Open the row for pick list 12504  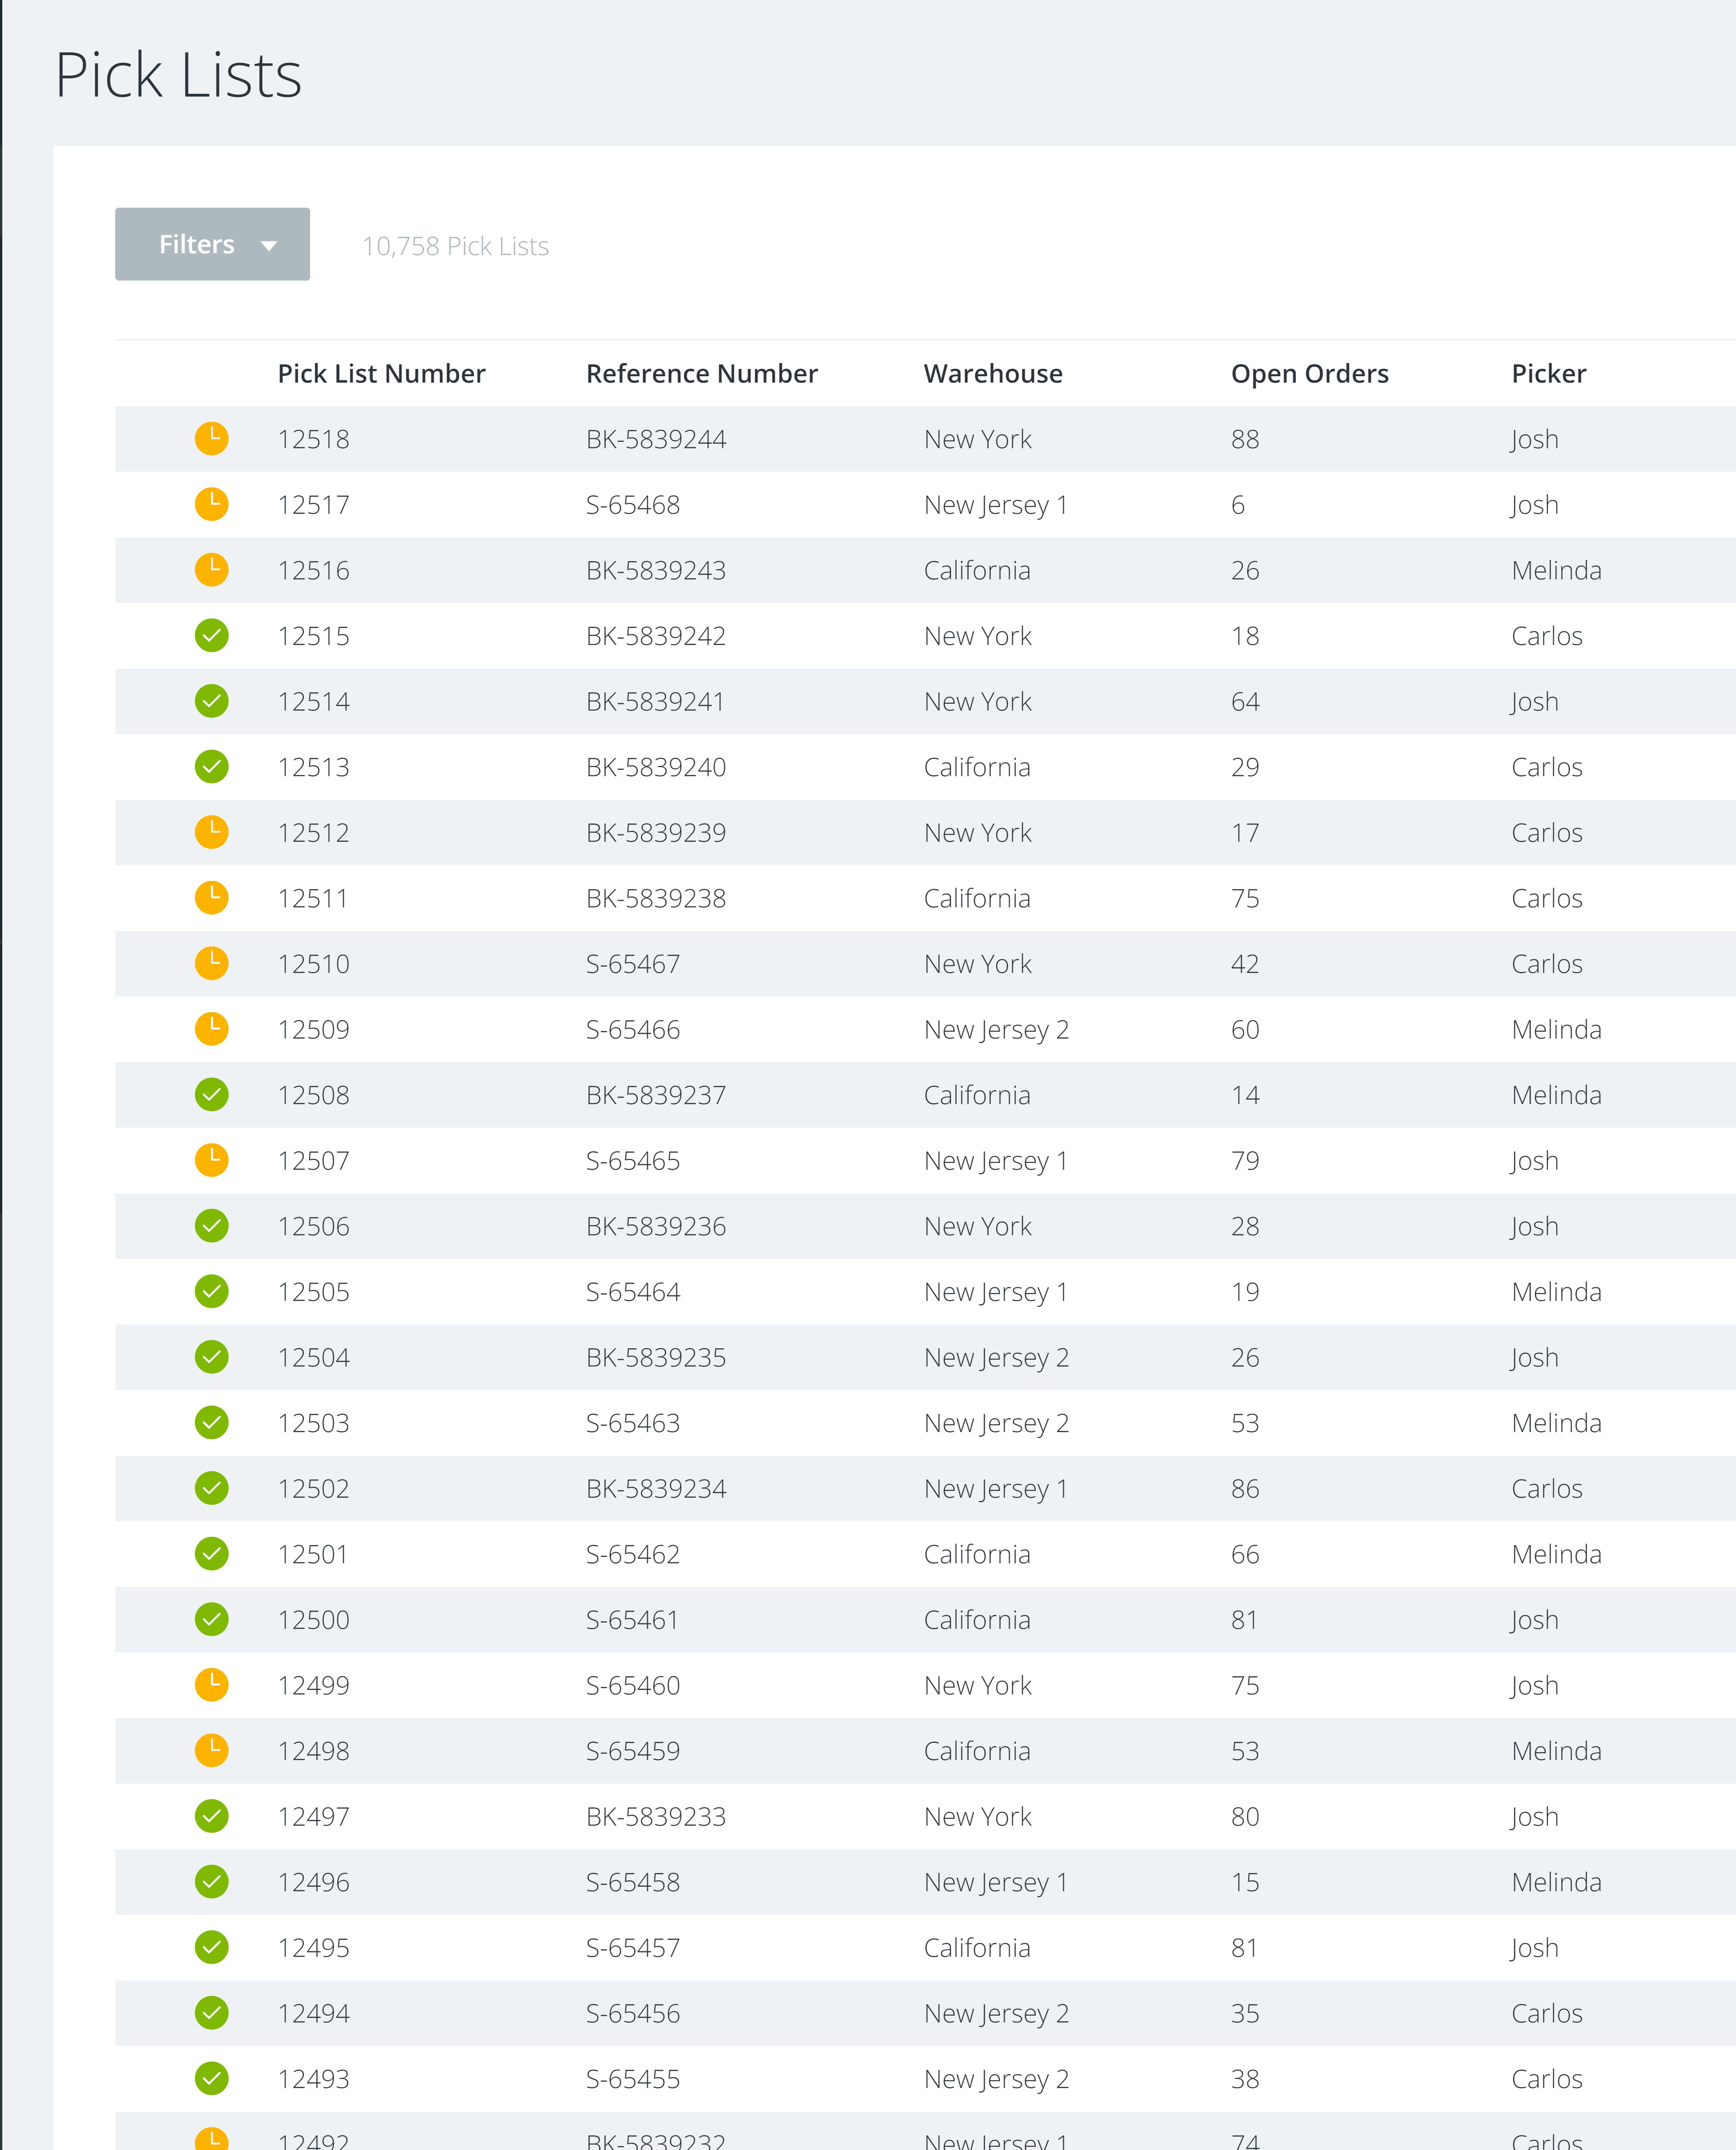click(313, 1358)
